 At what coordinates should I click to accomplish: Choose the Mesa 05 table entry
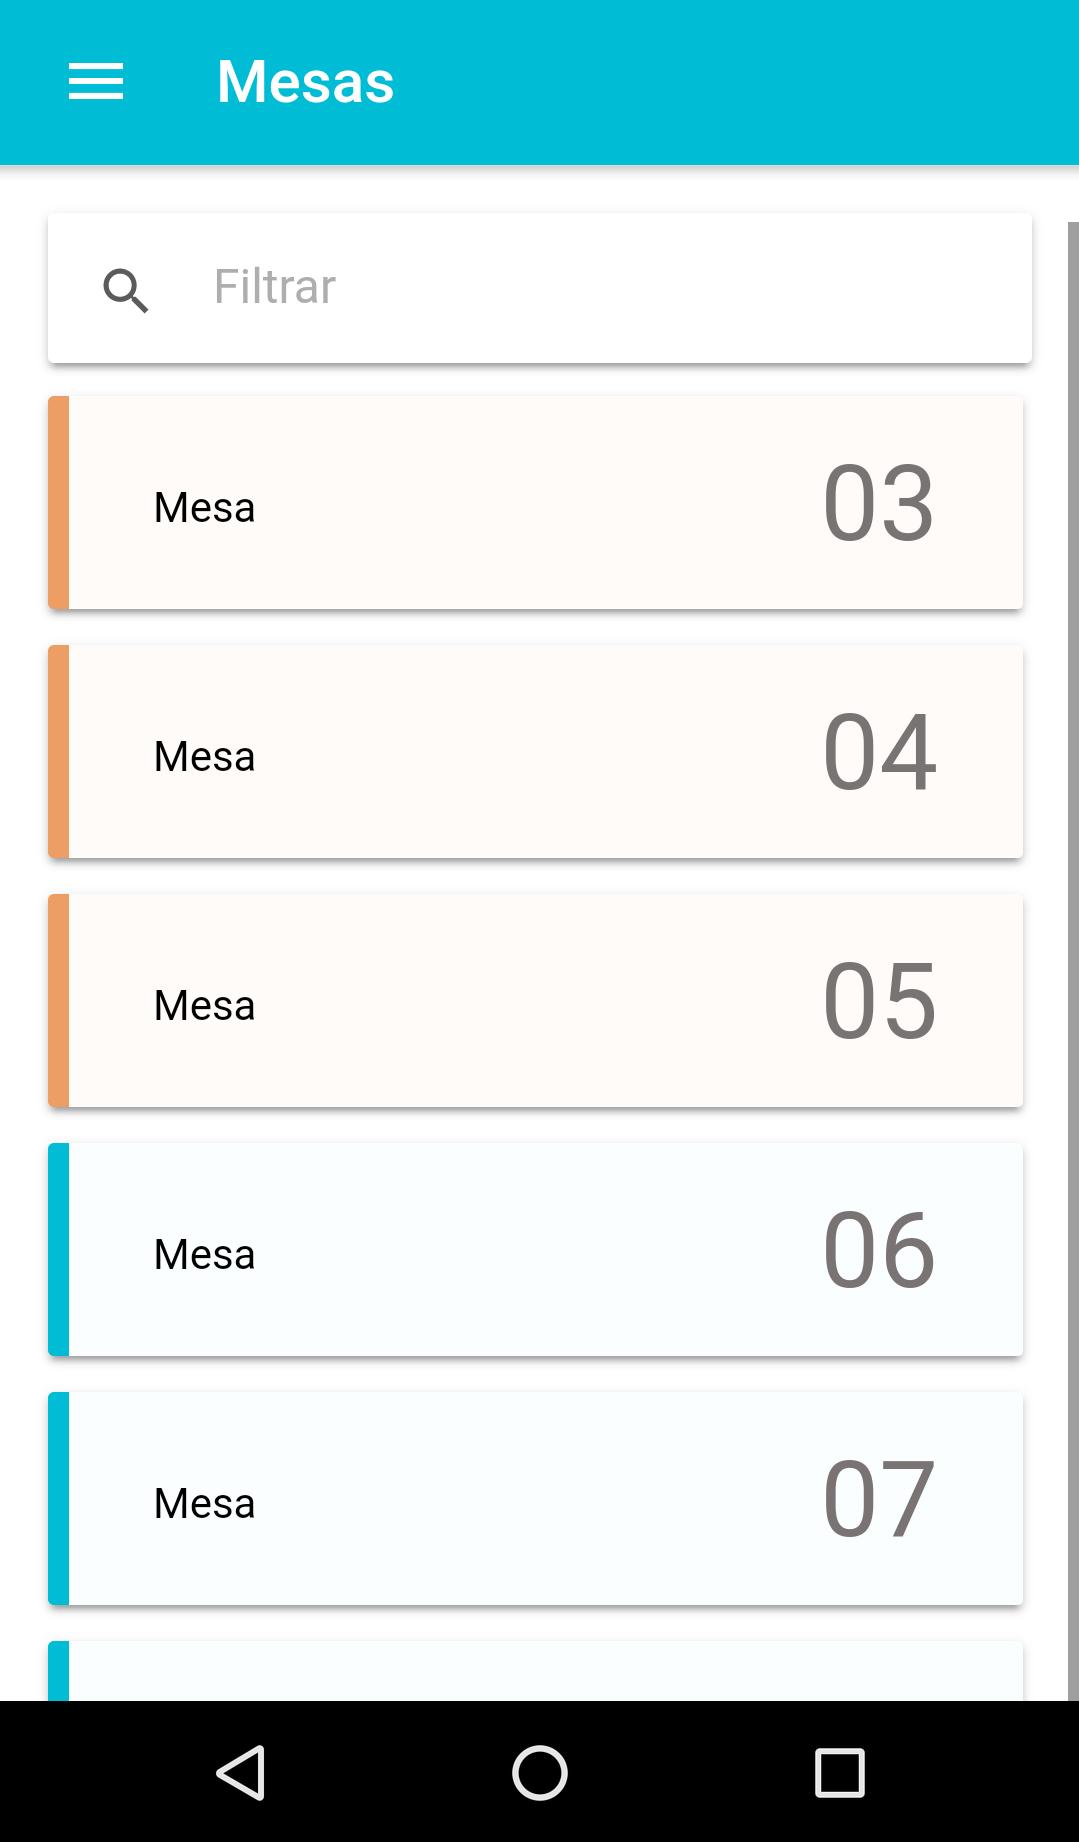[536, 1000]
